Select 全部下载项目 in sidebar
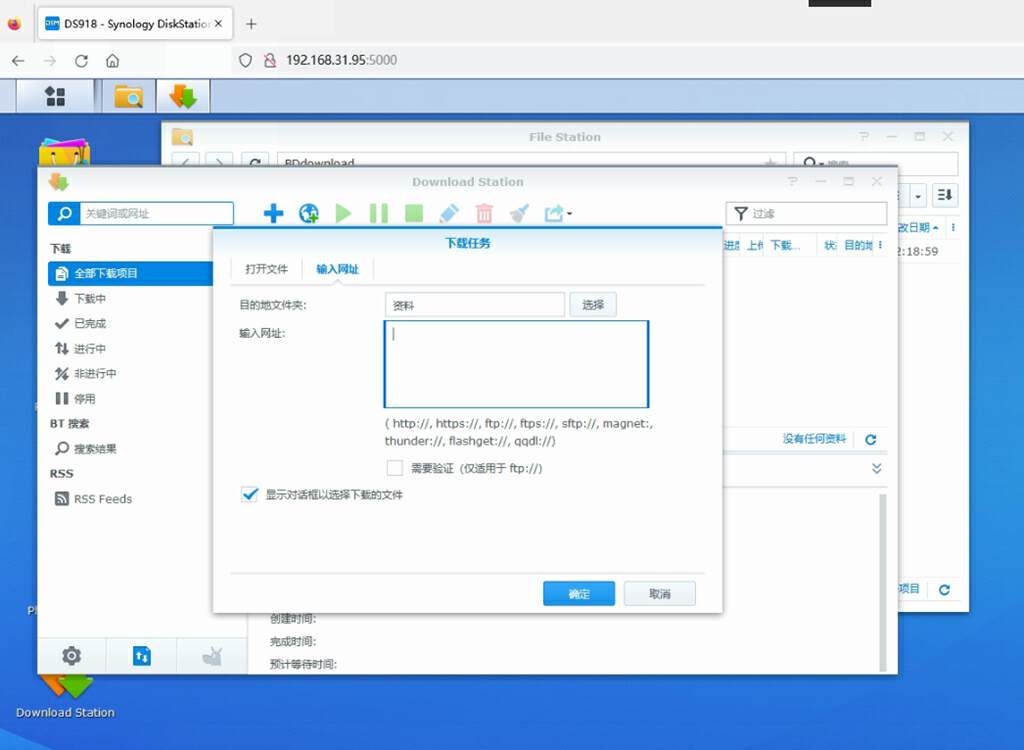Screen dimensions: 1024x750 (131, 273)
